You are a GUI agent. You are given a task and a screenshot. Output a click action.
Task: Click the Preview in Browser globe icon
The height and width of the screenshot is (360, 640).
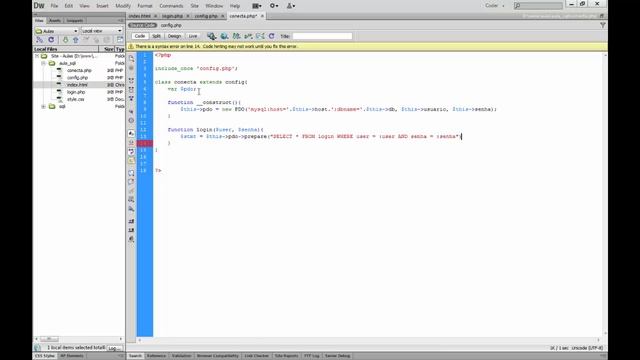click(x=224, y=36)
